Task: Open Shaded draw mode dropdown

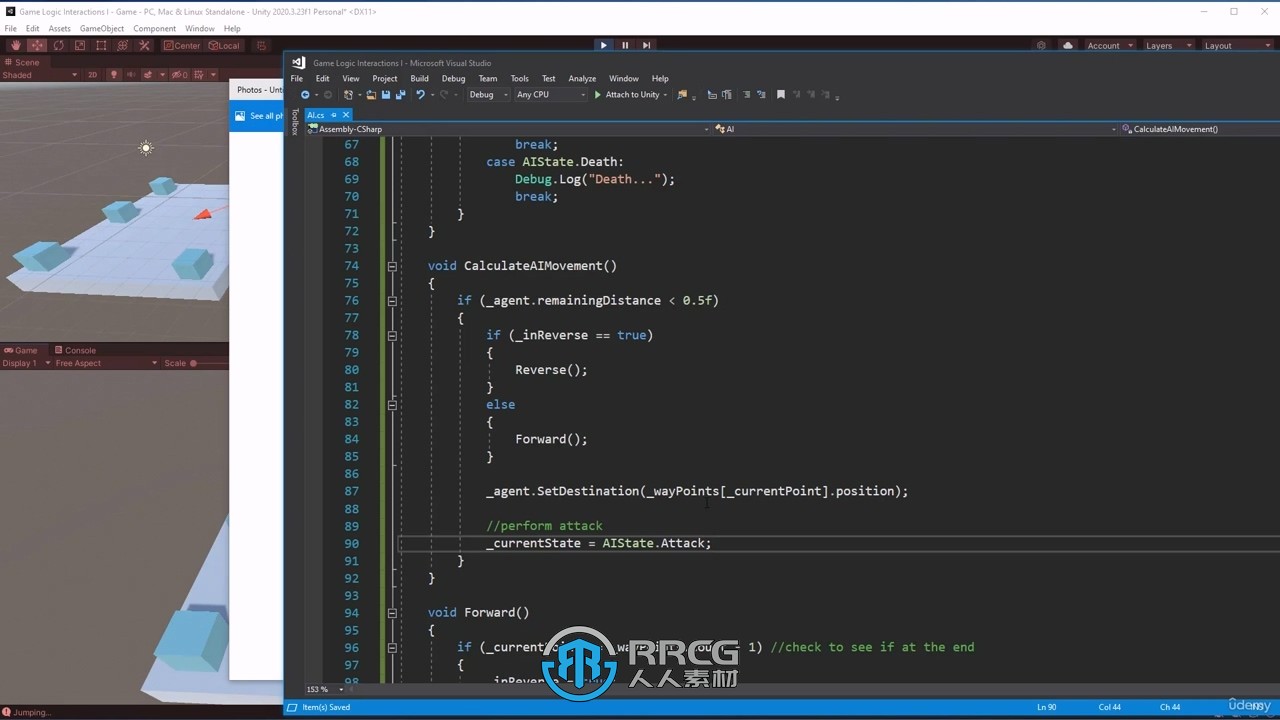Action: tap(40, 75)
